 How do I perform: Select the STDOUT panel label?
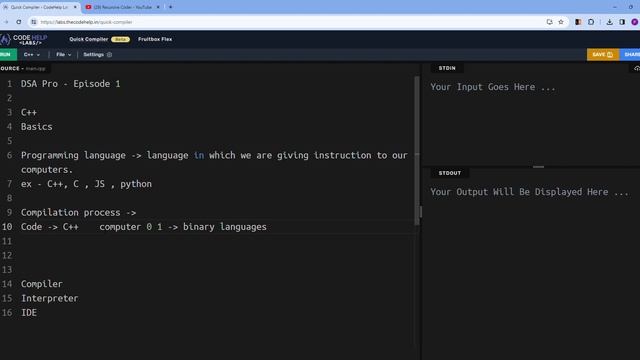point(449,173)
